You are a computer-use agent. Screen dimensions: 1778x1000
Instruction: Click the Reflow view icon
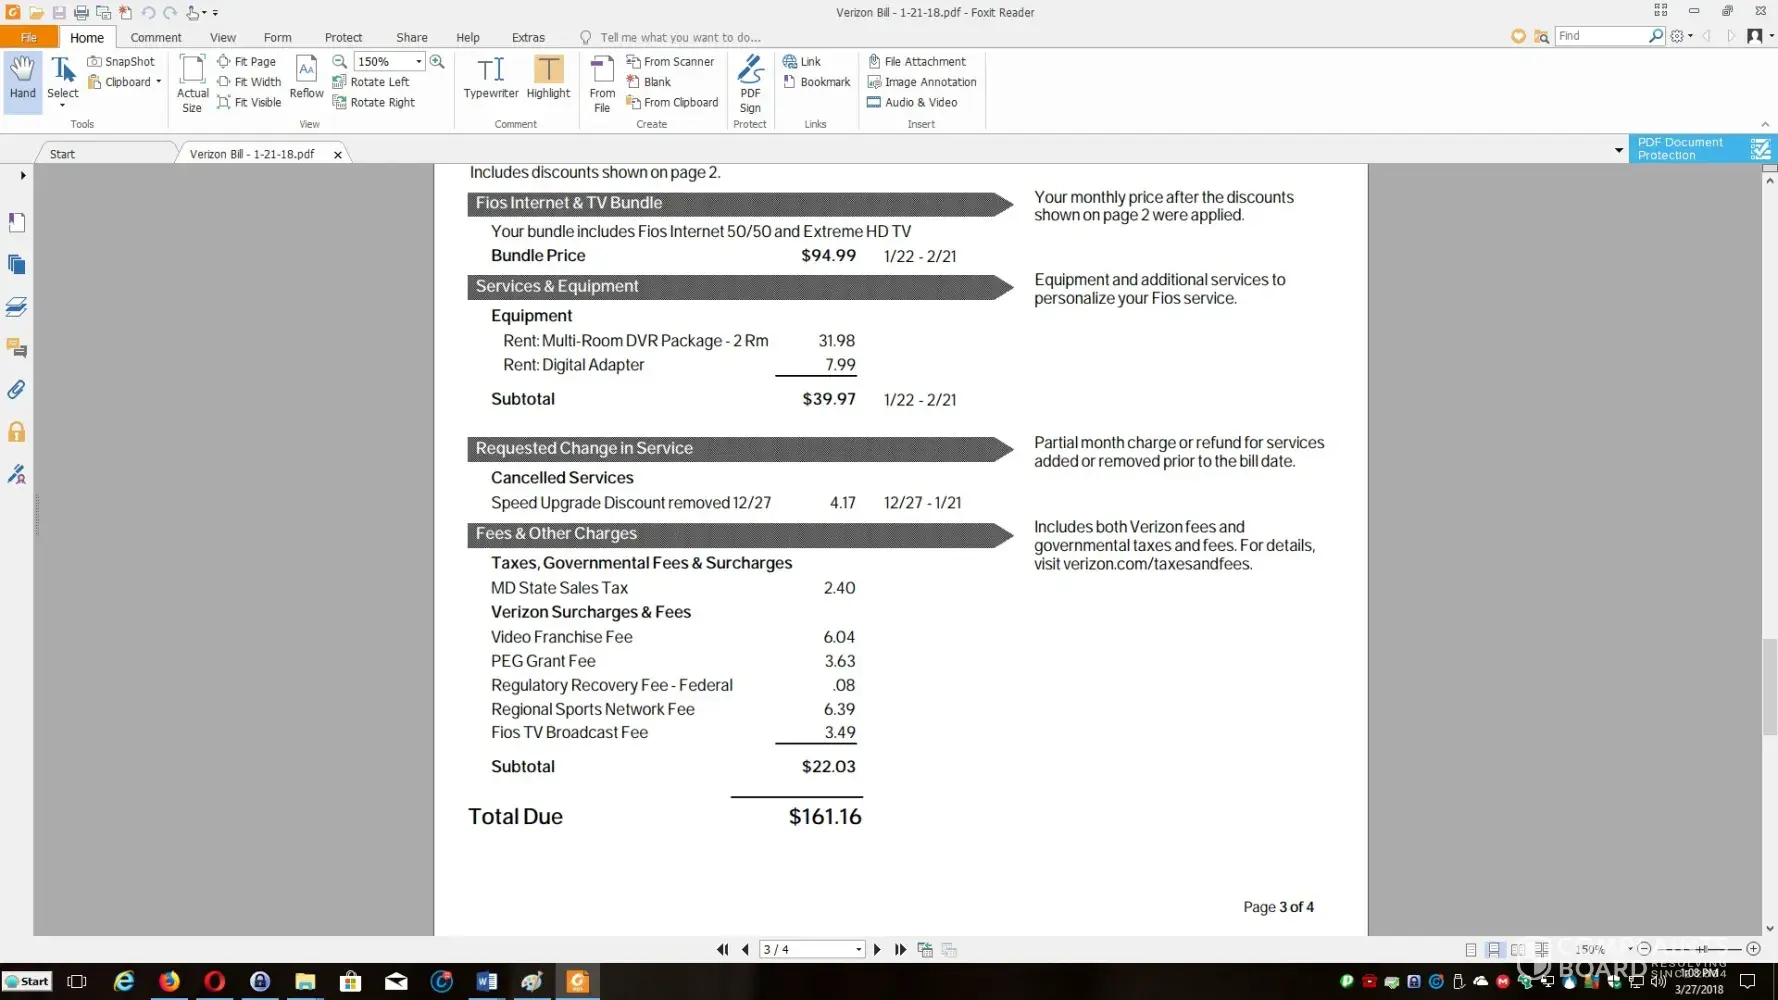click(x=306, y=78)
